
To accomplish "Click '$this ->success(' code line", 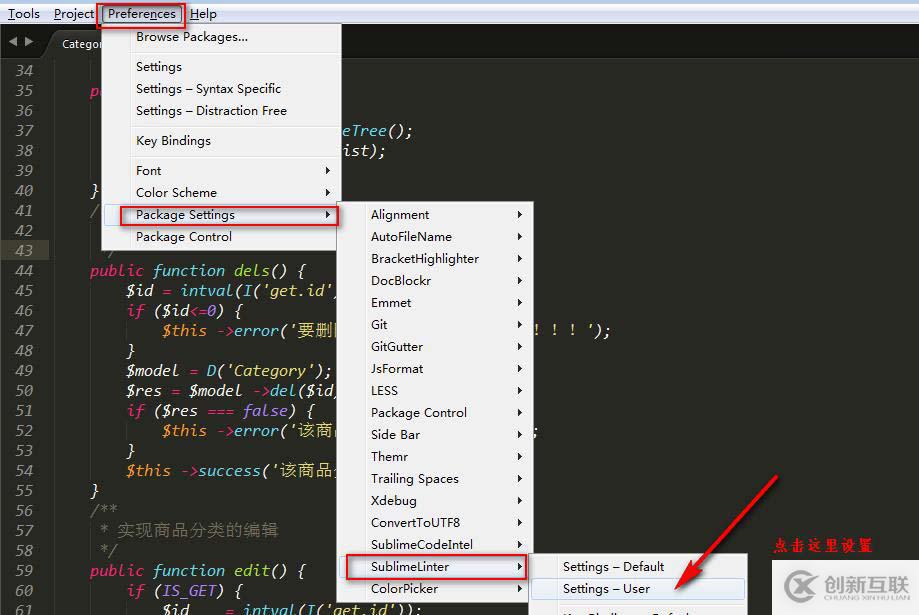I will [x=230, y=471].
